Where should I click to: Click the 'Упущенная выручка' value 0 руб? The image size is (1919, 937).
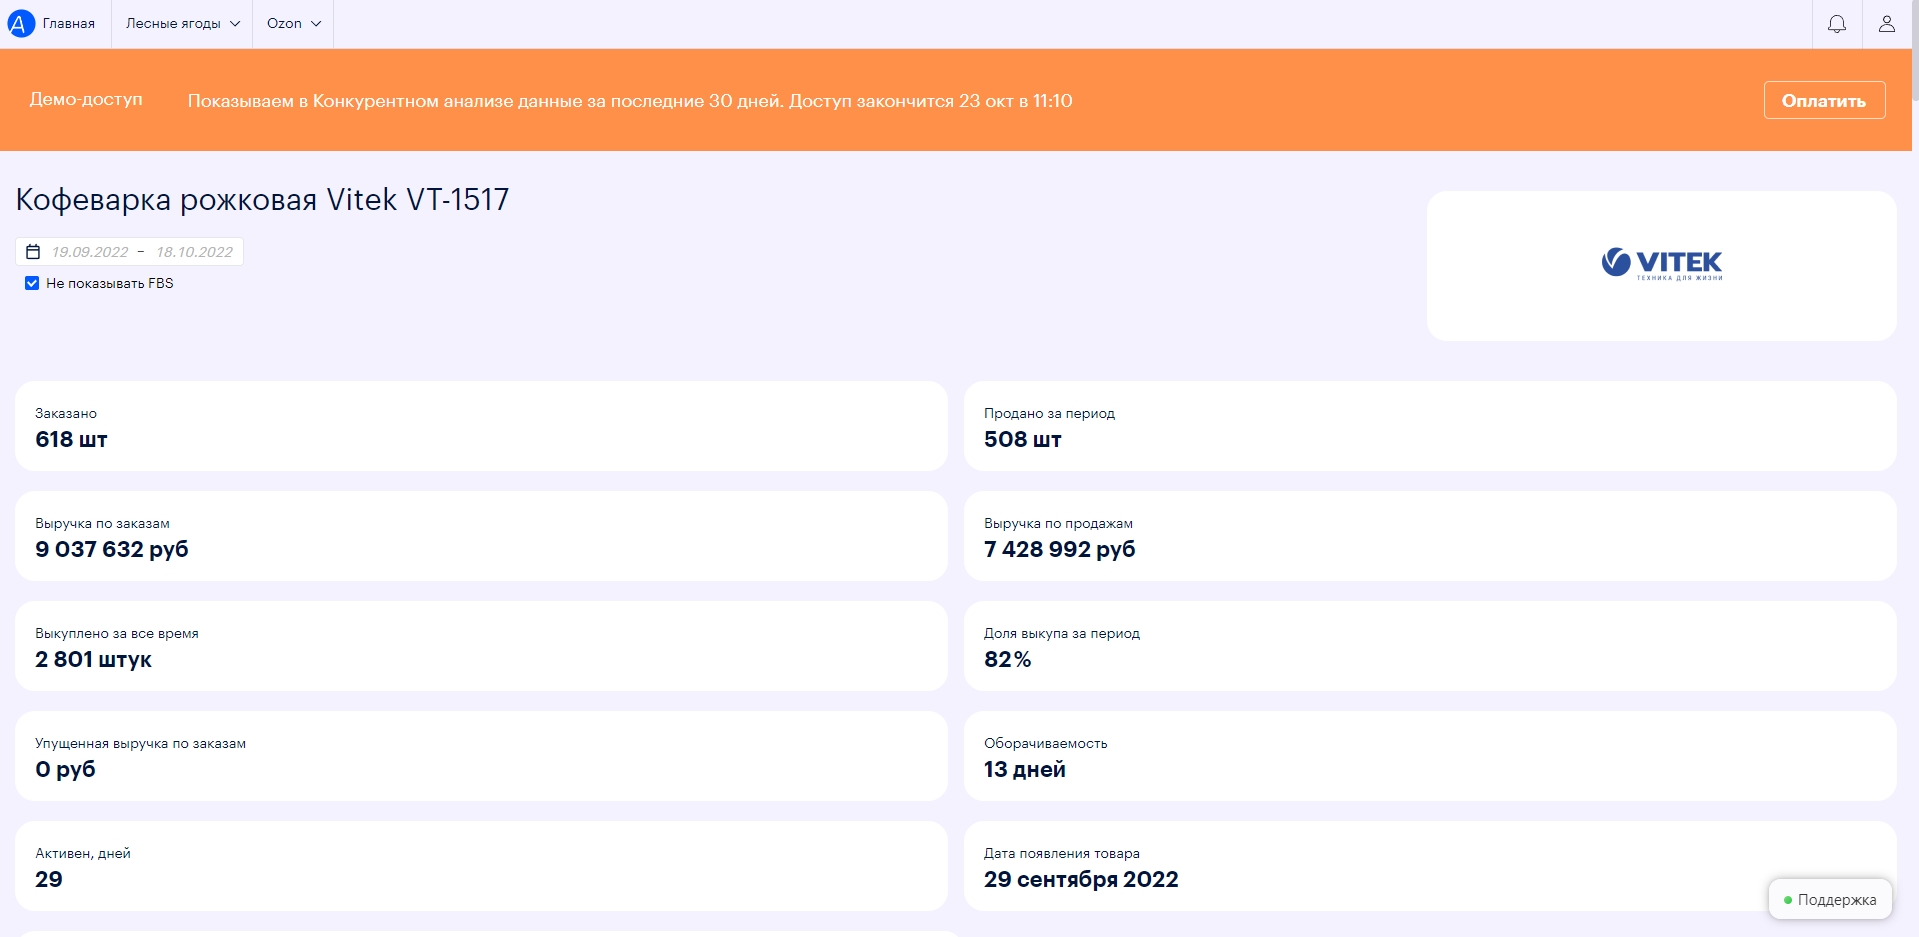coord(65,770)
